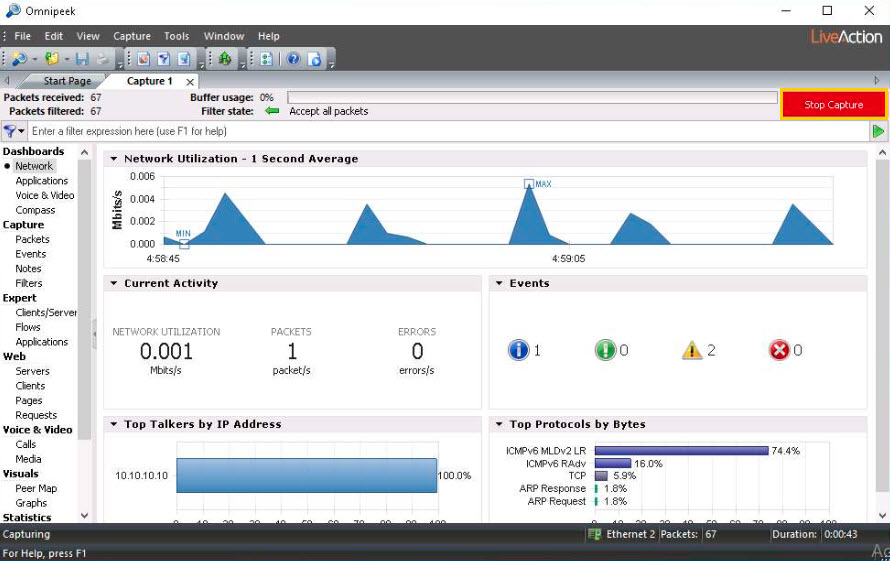Viewport: 890px width, 561px height.
Task: Click the Print toolbar icon
Action: click(102, 58)
